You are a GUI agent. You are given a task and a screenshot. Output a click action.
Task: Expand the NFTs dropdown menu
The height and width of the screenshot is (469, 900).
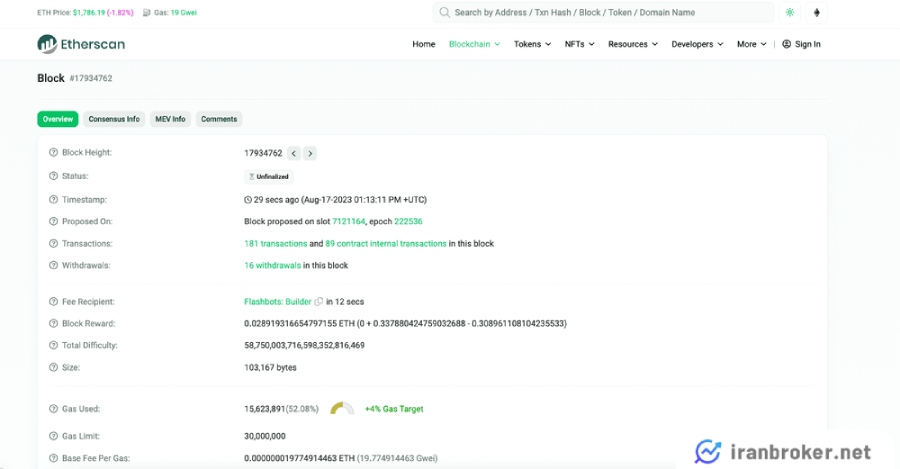point(579,44)
